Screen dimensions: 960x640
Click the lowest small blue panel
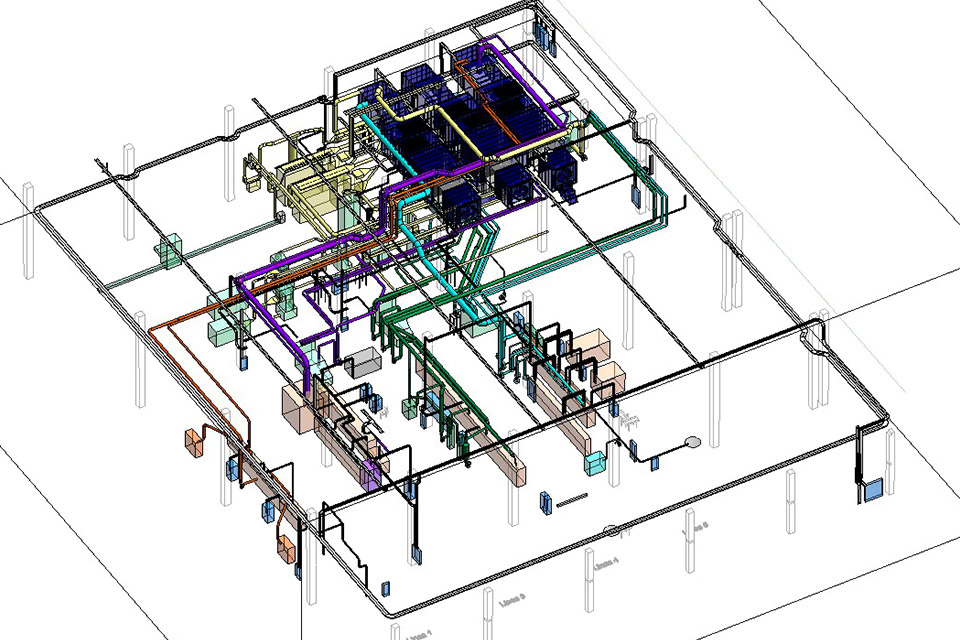point(385,588)
